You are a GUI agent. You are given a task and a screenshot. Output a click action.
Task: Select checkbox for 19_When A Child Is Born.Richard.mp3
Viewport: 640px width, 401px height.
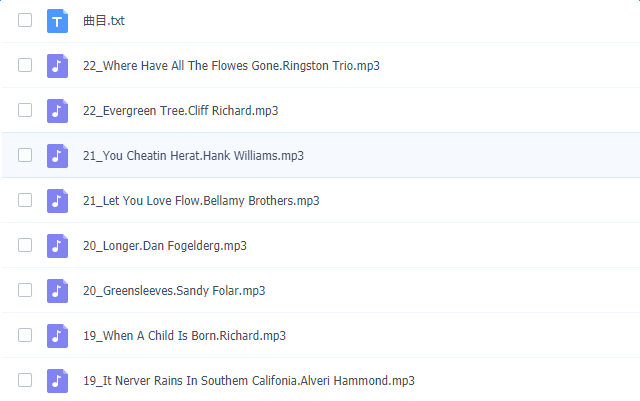(25, 335)
